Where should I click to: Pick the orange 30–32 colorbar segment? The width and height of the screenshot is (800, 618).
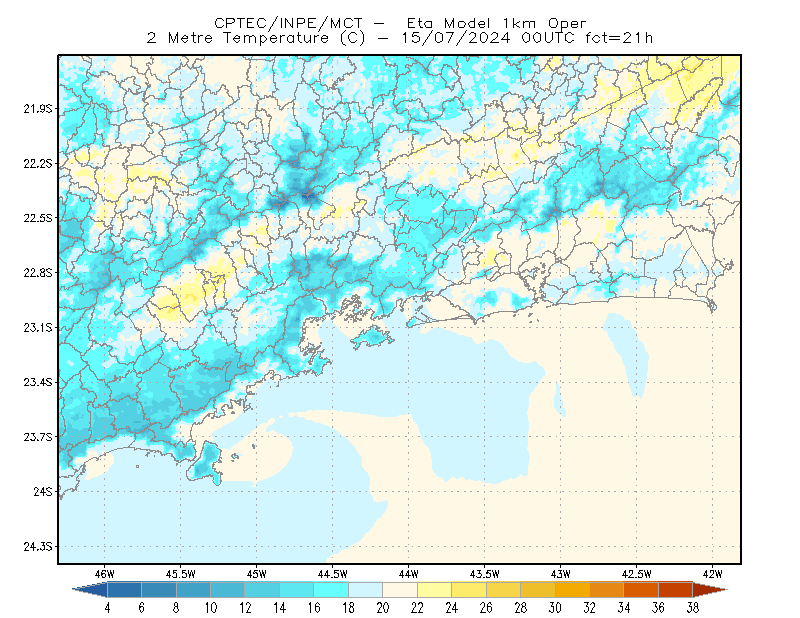click(572, 589)
